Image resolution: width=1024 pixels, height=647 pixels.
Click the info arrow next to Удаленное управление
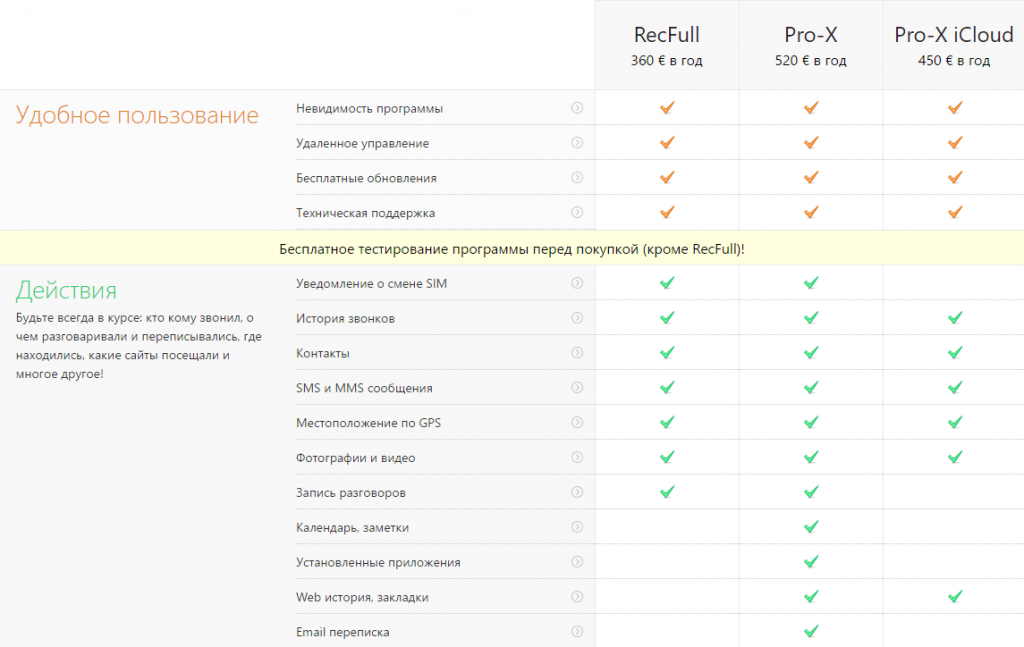coord(577,143)
